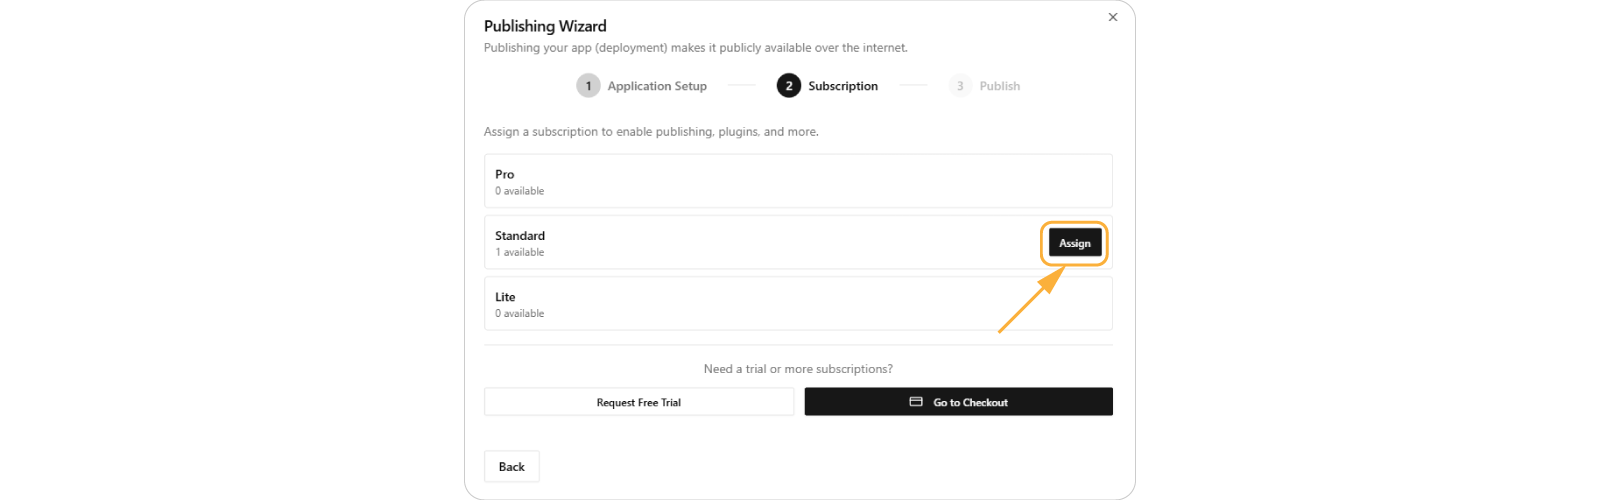
Task: Go to the Application Setup step label
Action: pyautogui.click(x=657, y=86)
